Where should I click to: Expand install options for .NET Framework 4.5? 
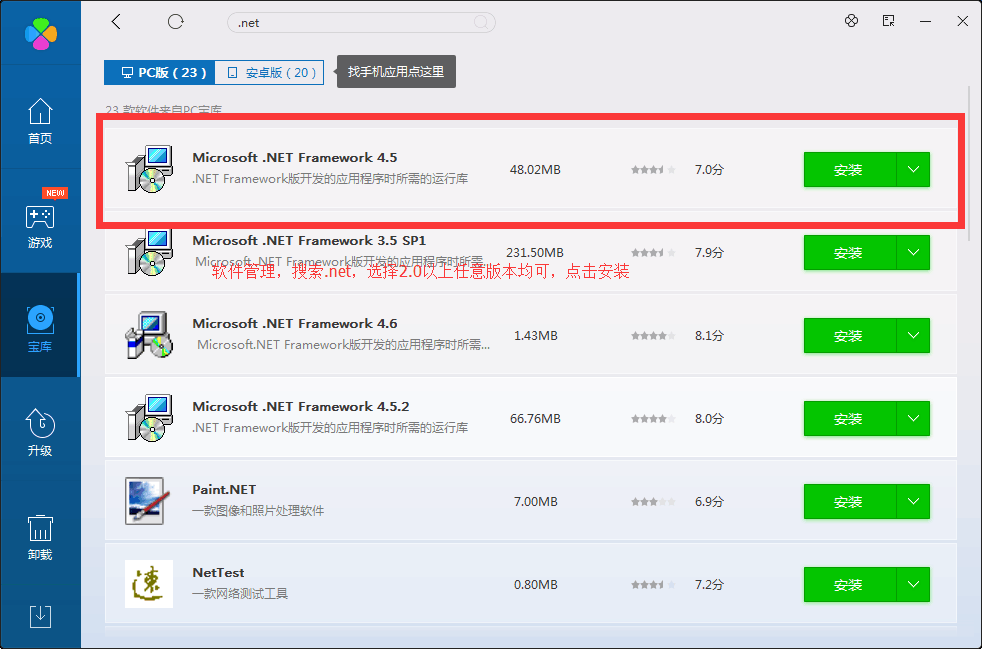tap(913, 170)
